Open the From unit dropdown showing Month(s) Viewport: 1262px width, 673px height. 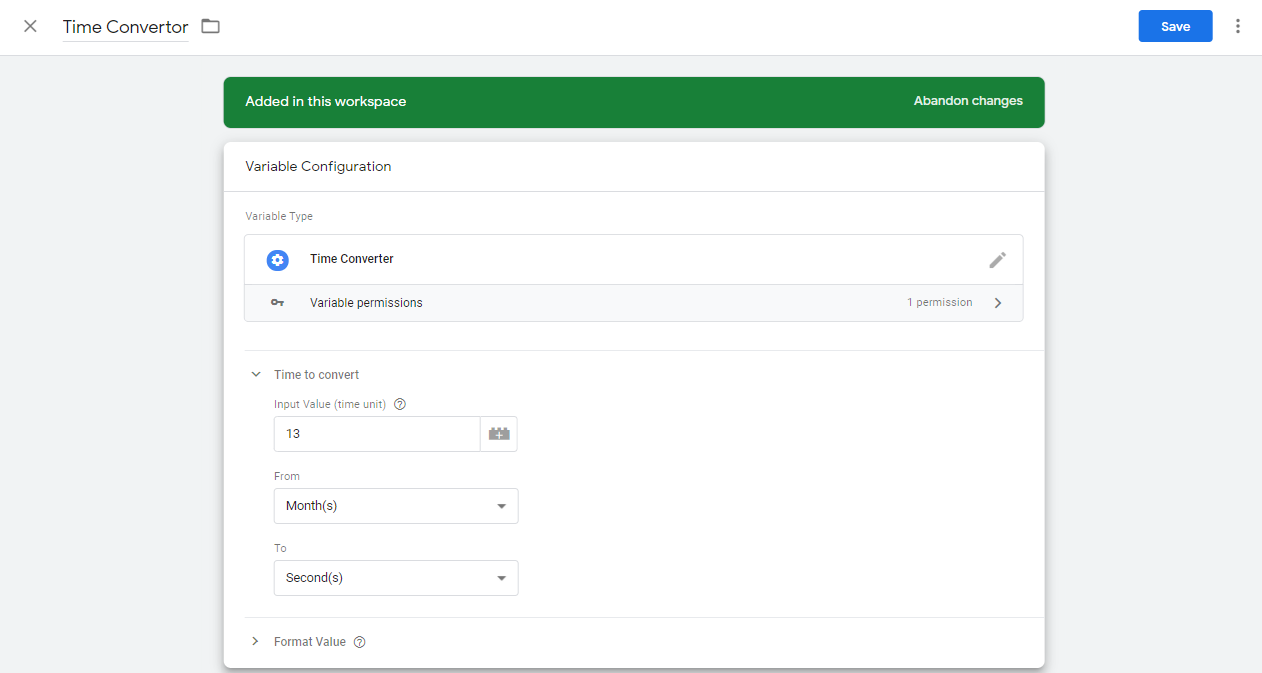tap(396, 506)
